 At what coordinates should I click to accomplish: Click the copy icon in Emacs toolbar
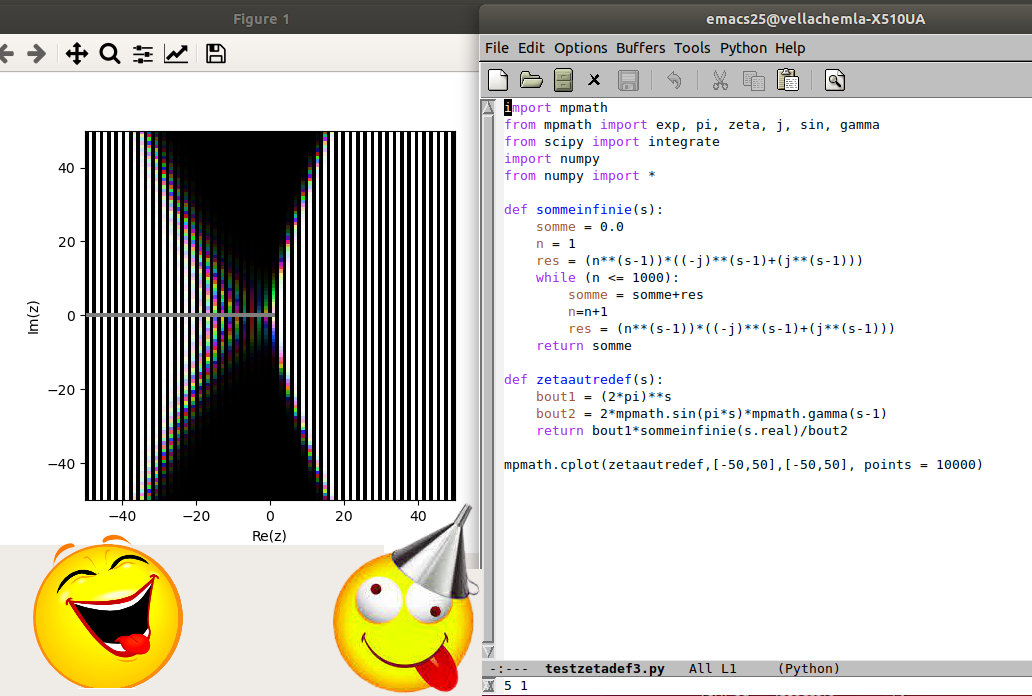[x=753, y=80]
